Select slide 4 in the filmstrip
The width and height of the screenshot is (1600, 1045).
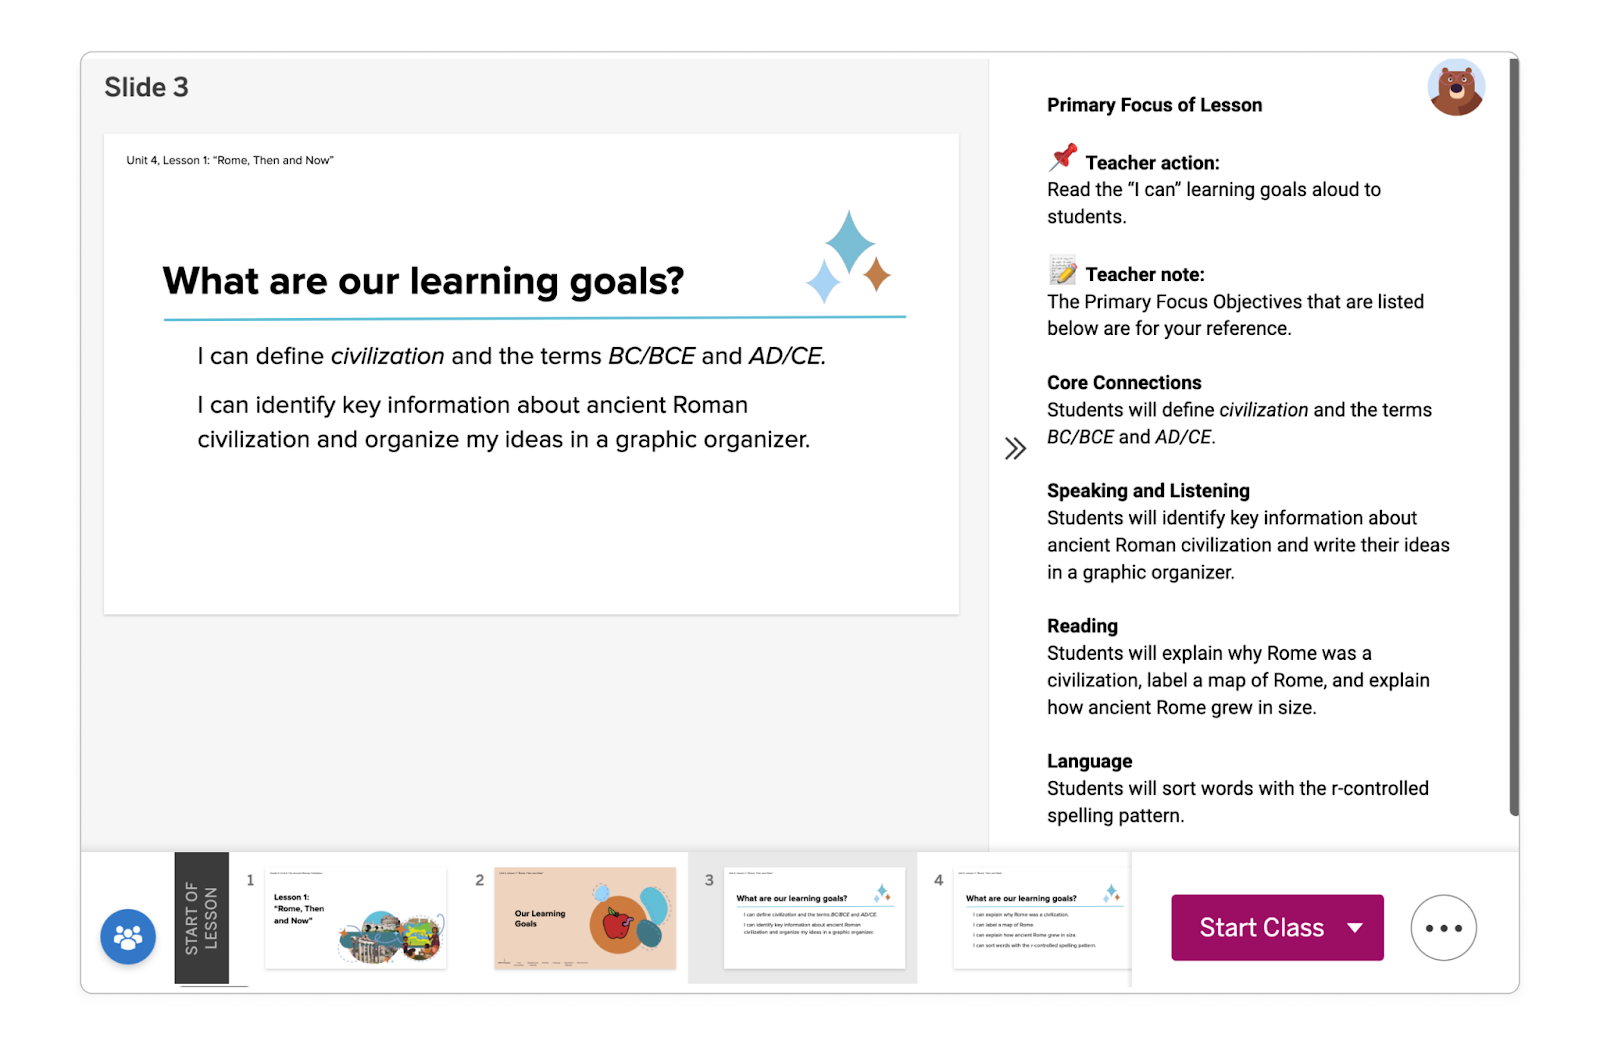click(x=1043, y=916)
